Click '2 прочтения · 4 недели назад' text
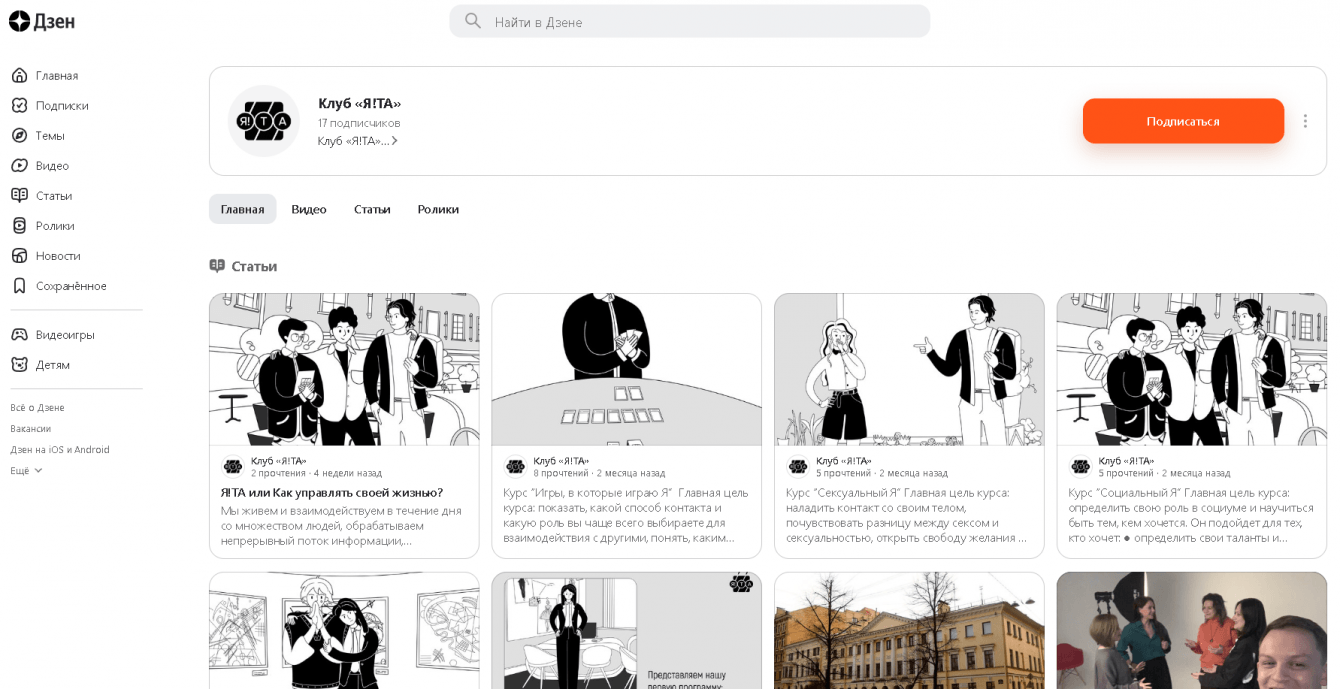The height and width of the screenshot is (689, 1340). point(316,473)
